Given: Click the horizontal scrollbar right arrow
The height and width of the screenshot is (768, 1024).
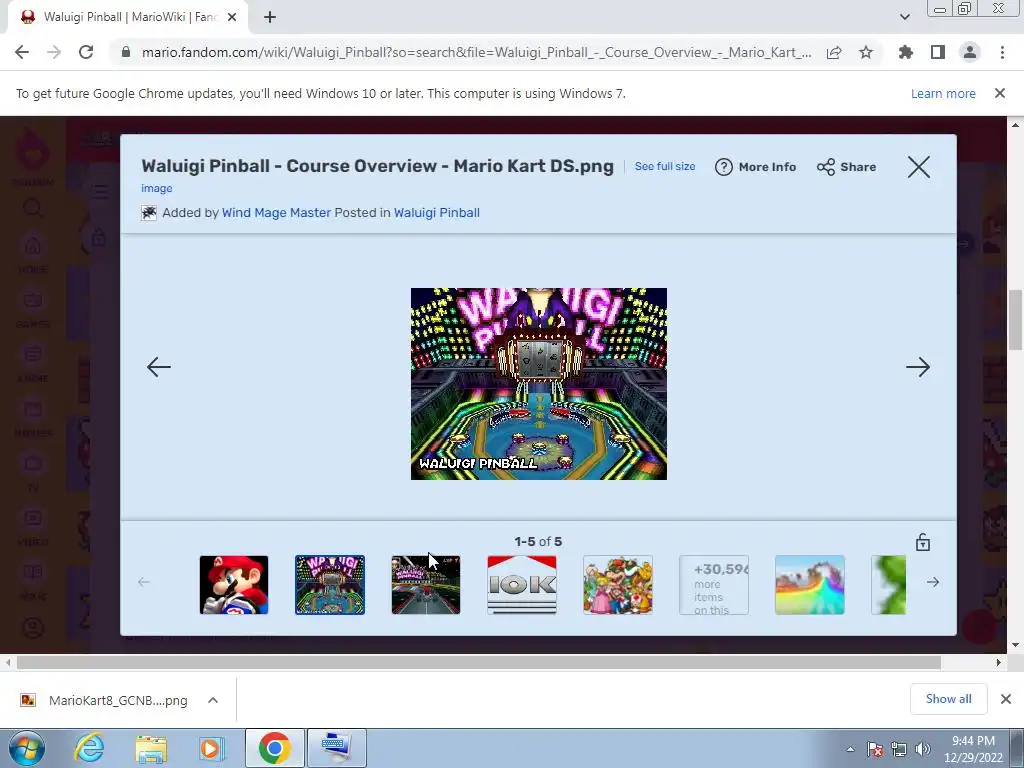Looking at the screenshot, I should pyautogui.click(x=999, y=663).
